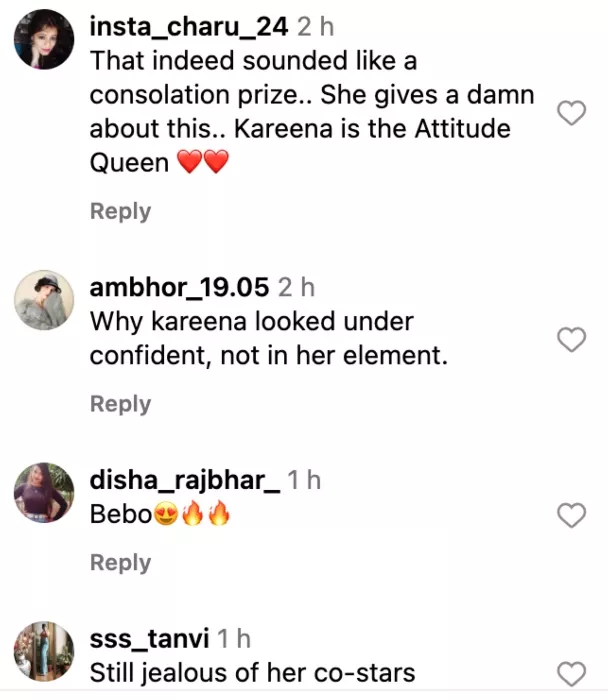Visit the sss_tanvi username link
The width and height of the screenshot is (608, 700).
click(150, 638)
